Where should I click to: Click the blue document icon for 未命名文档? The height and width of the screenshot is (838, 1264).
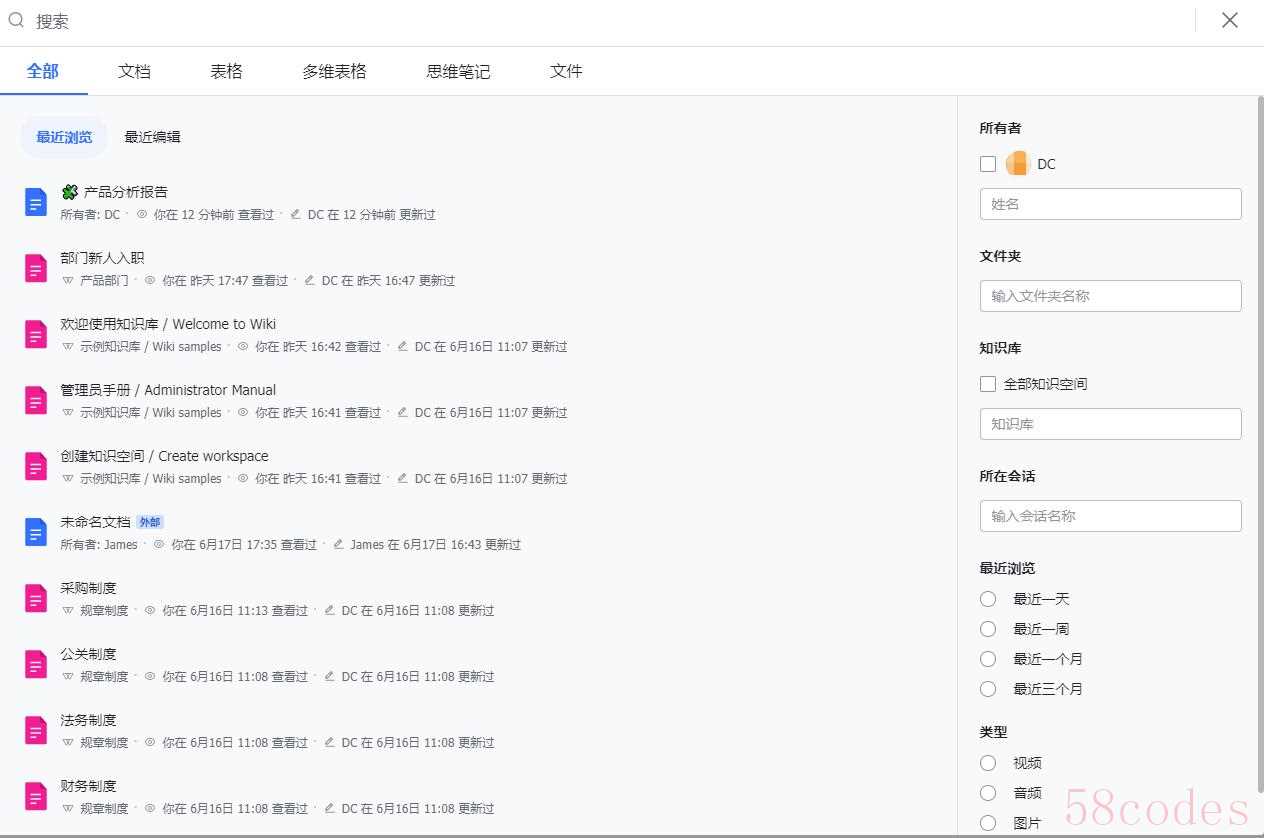pos(36,532)
